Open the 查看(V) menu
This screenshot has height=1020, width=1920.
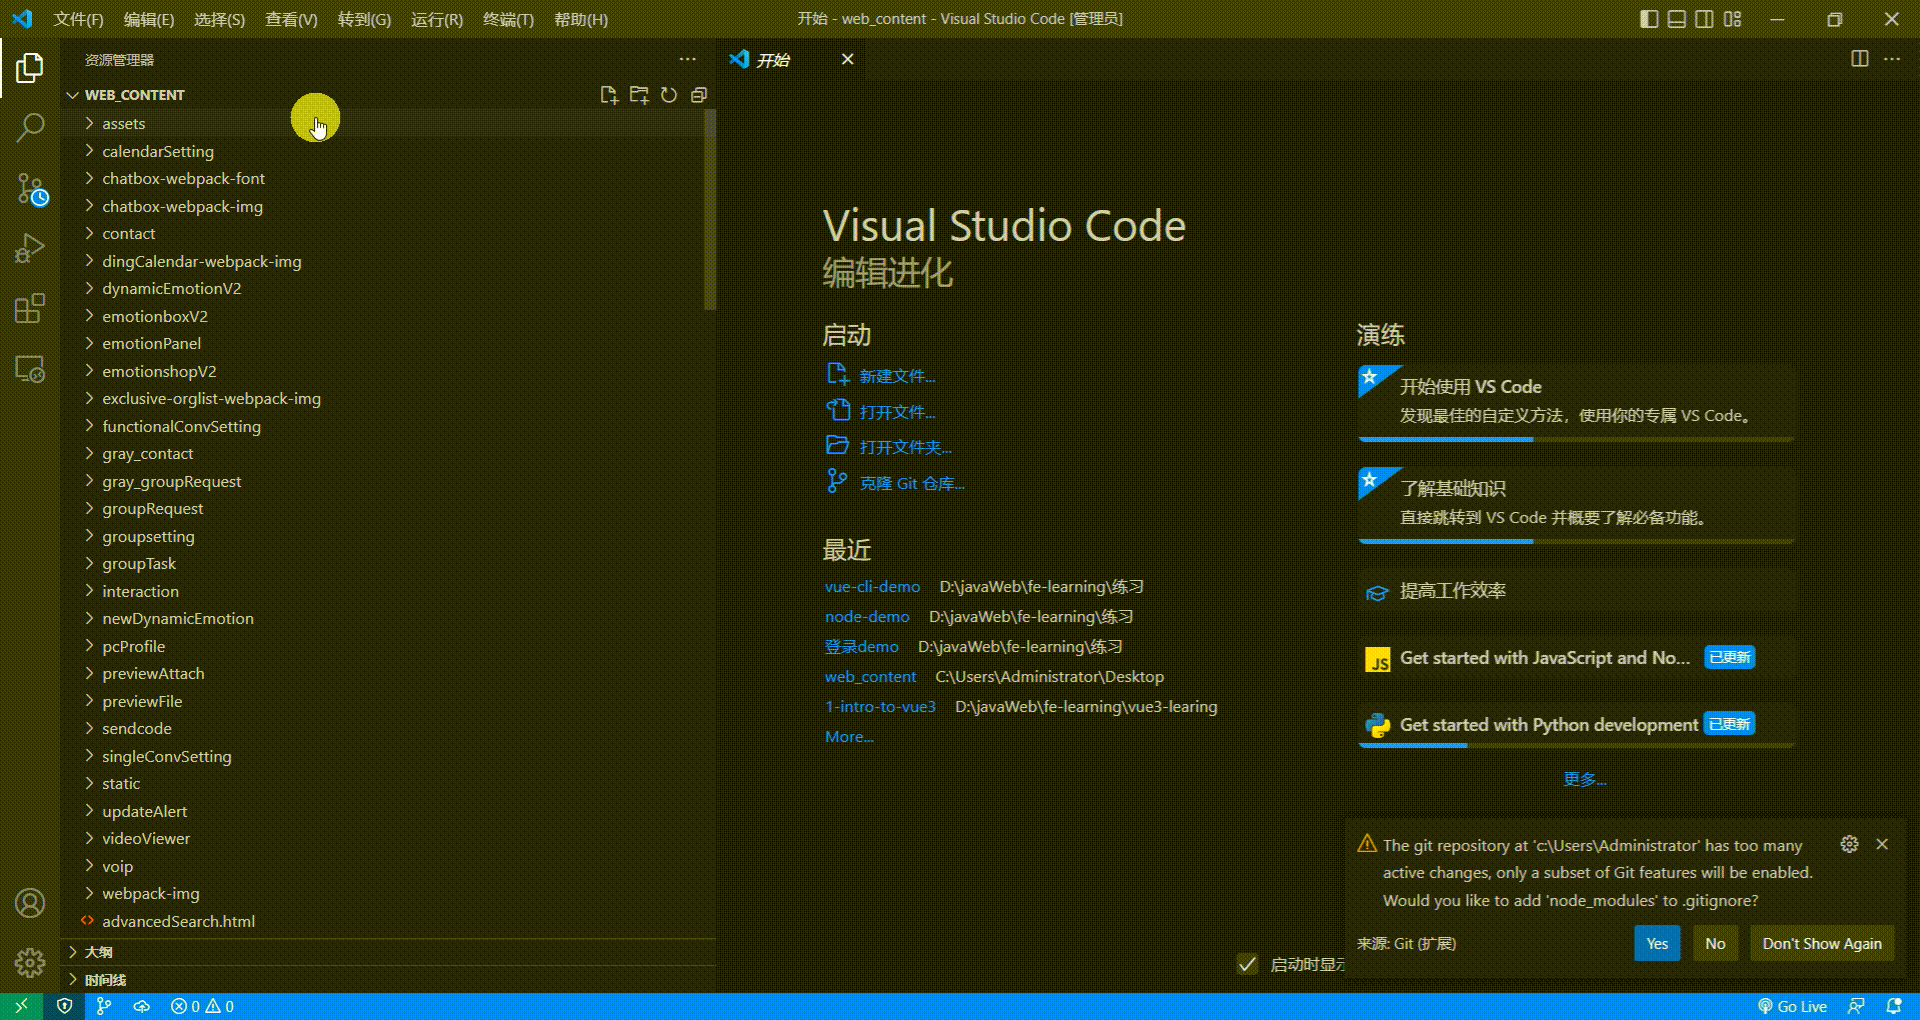[x=291, y=19]
